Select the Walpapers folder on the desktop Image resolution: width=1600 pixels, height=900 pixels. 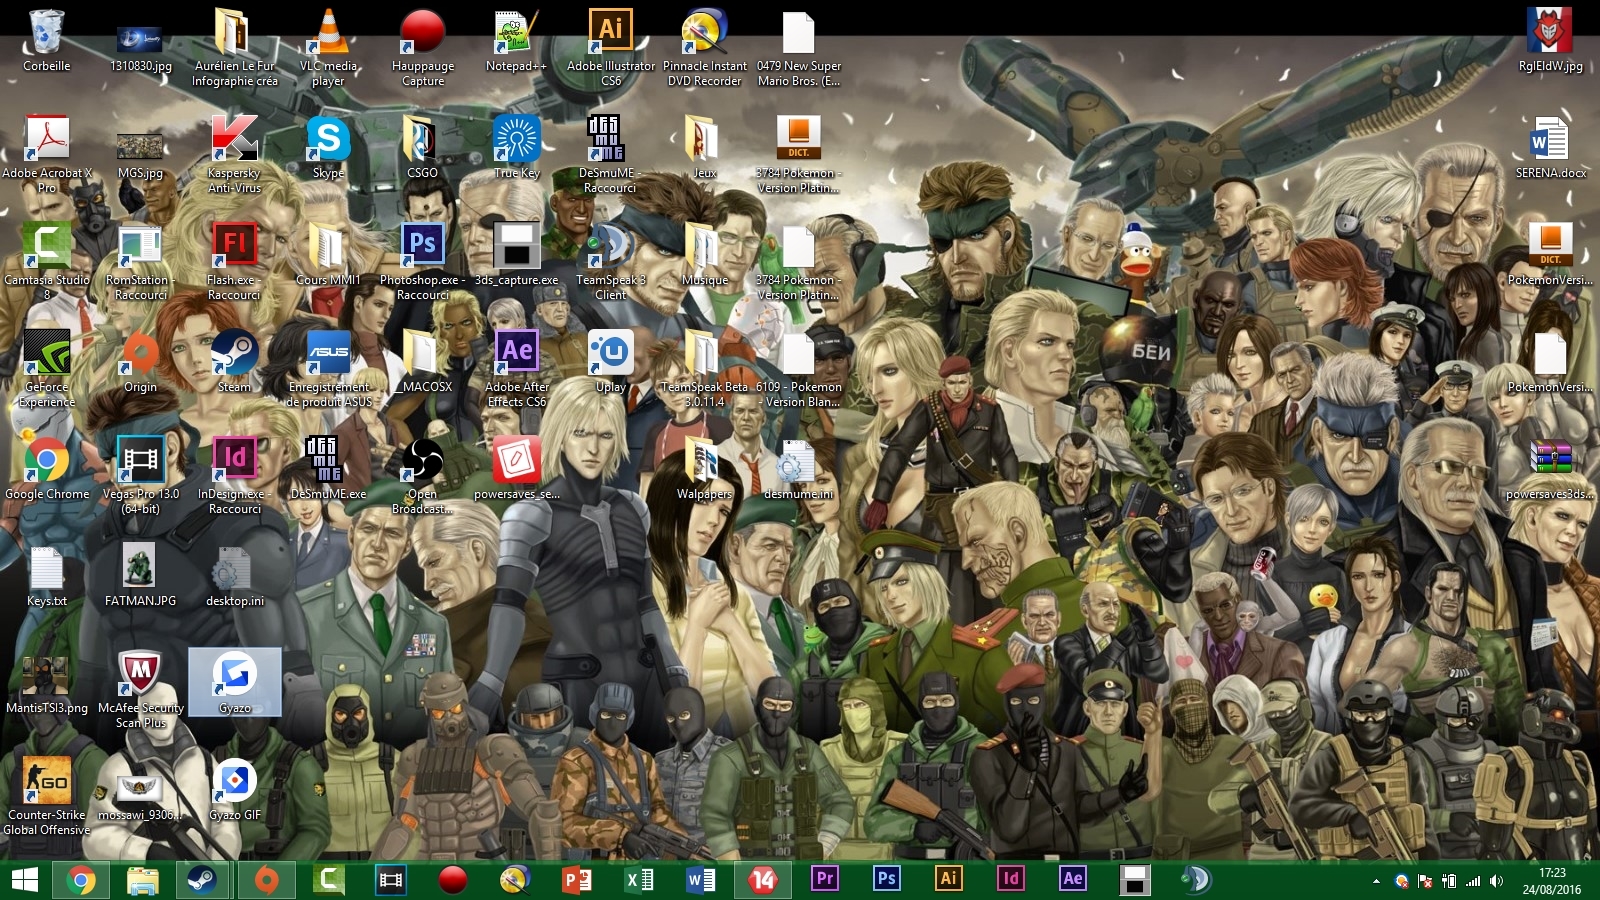click(x=705, y=468)
